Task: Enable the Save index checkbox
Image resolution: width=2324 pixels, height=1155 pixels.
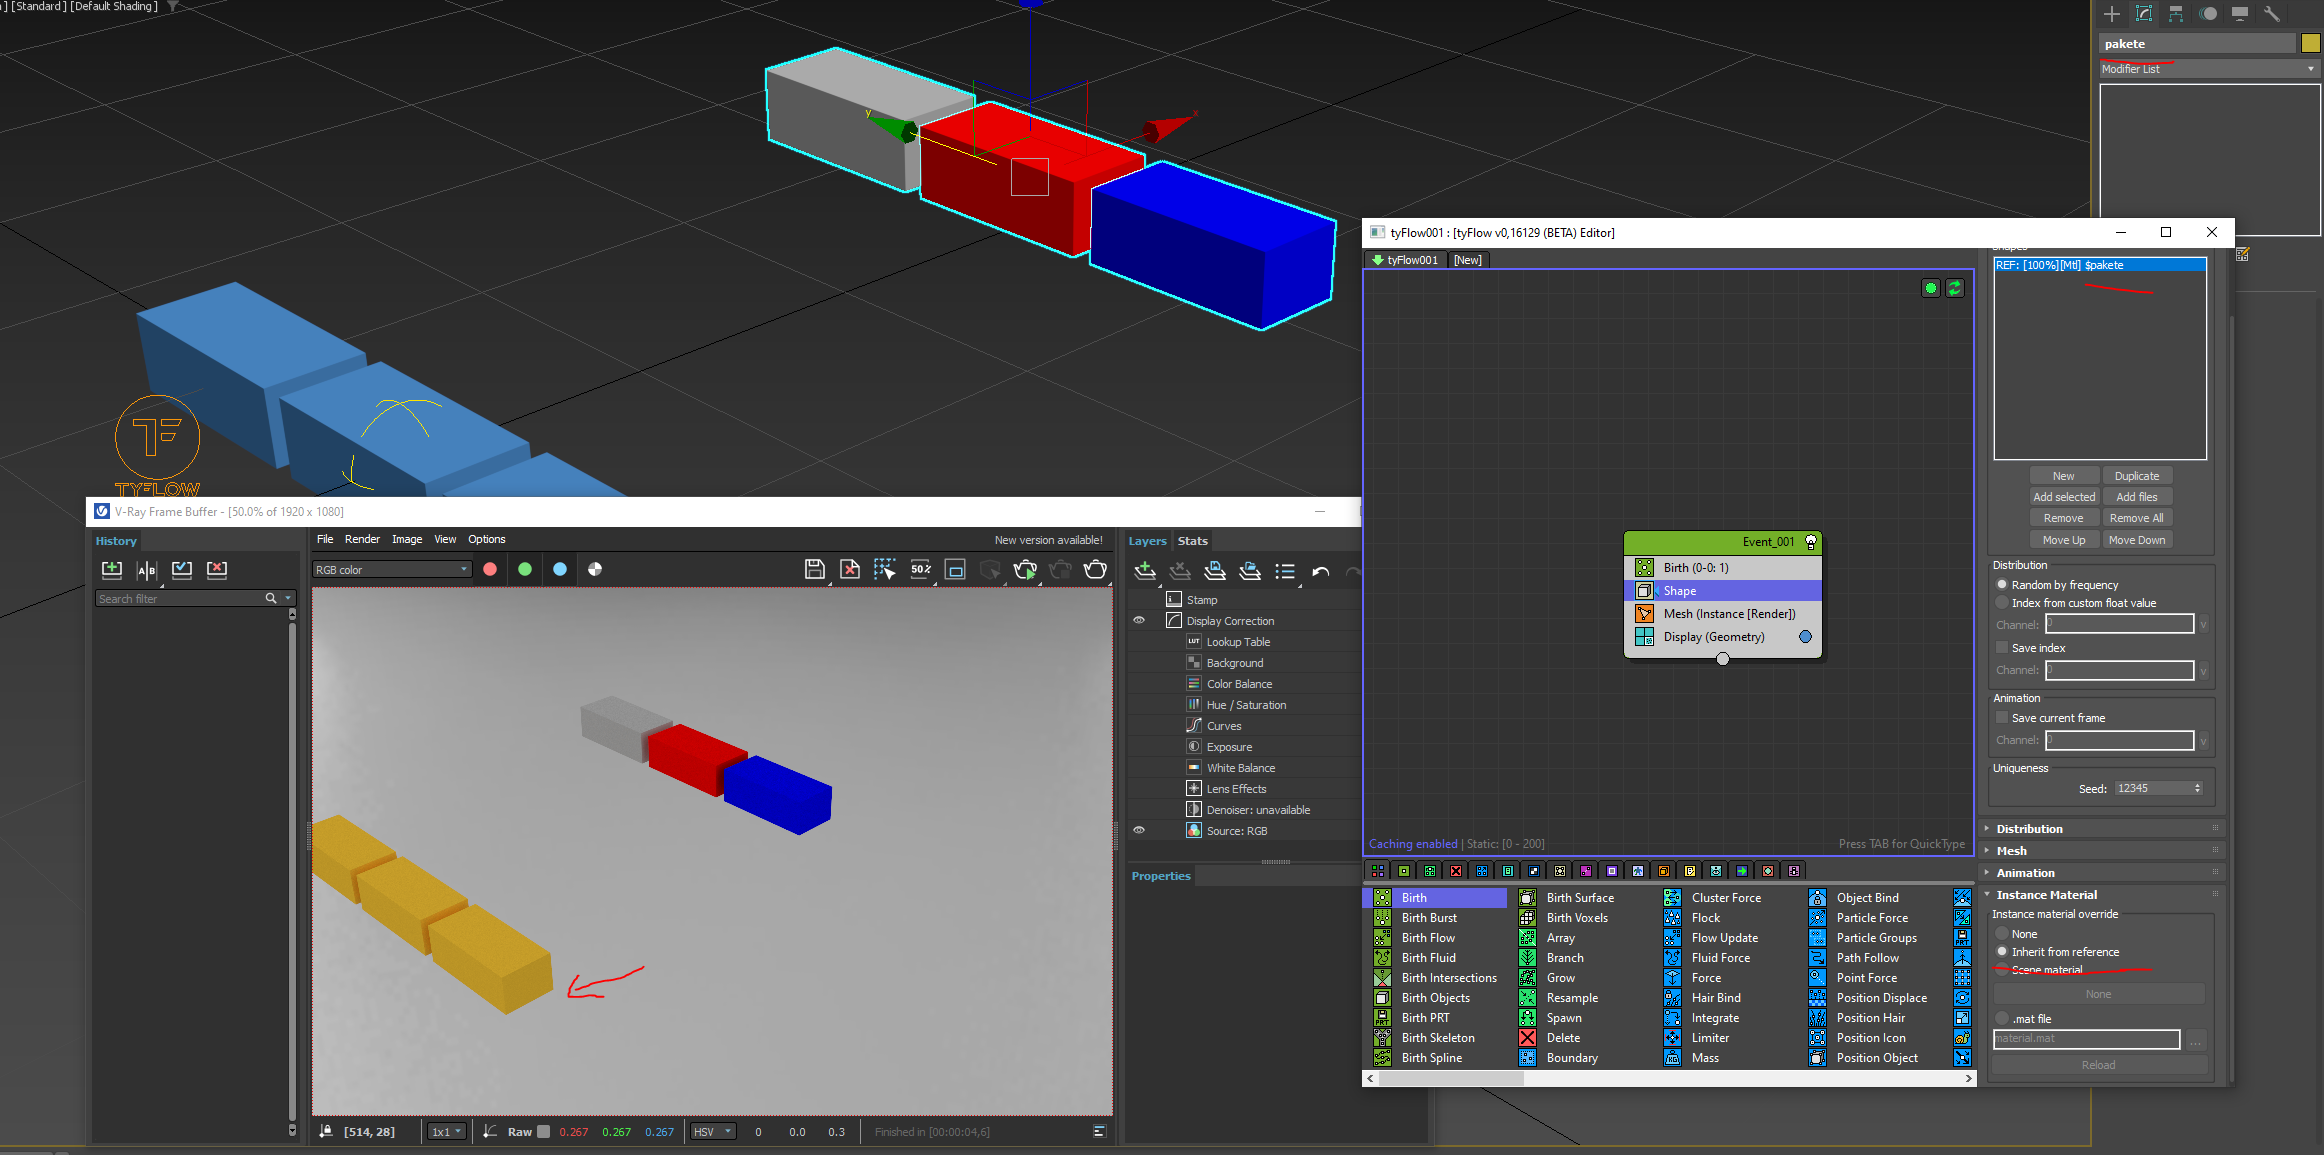Action: [x=2002, y=648]
